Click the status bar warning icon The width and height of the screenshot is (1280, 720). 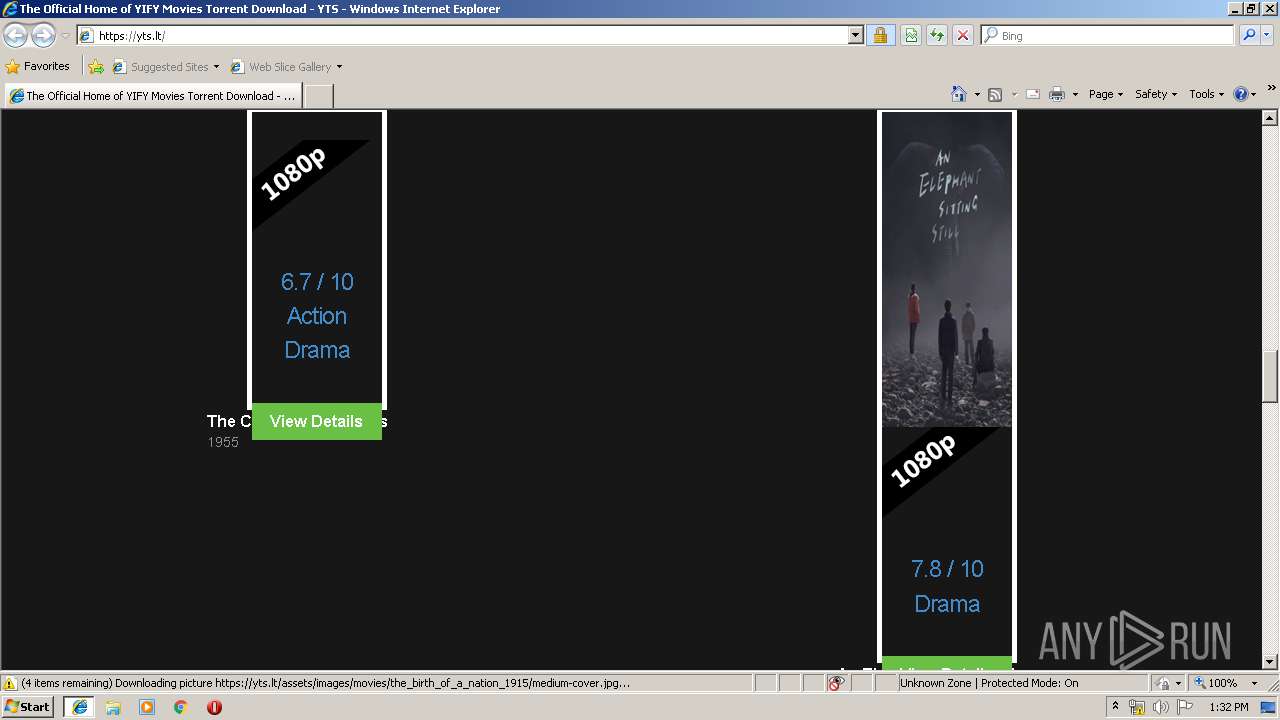(10, 683)
